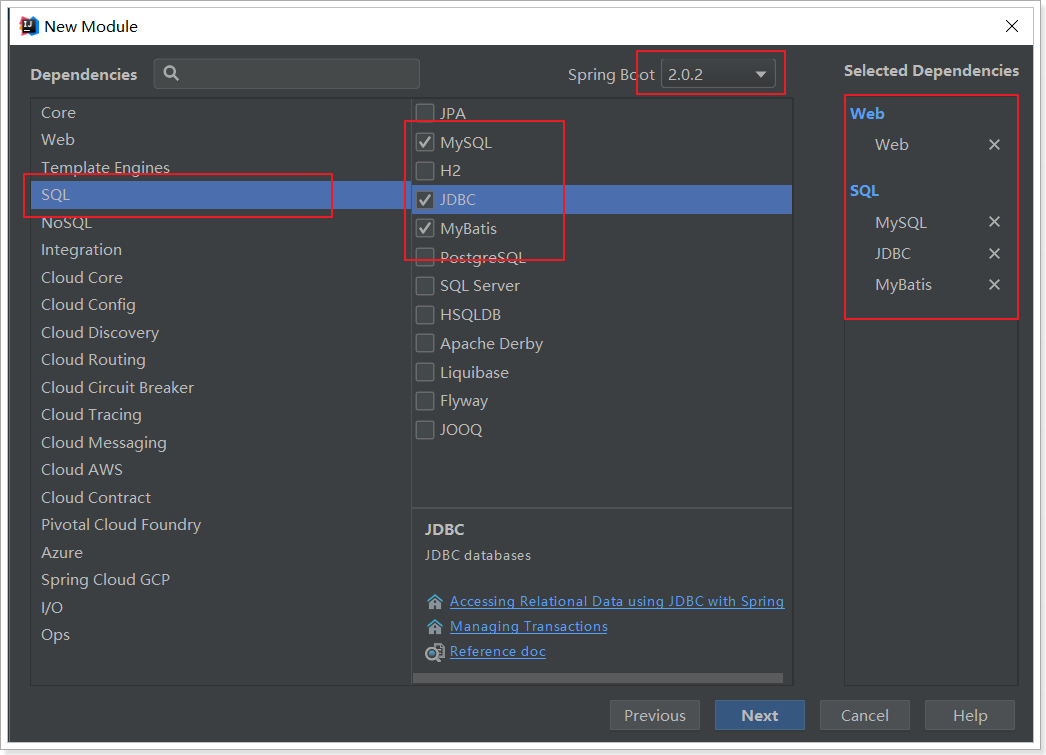
Task: Select the Integration category
Action: click(221, 250)
